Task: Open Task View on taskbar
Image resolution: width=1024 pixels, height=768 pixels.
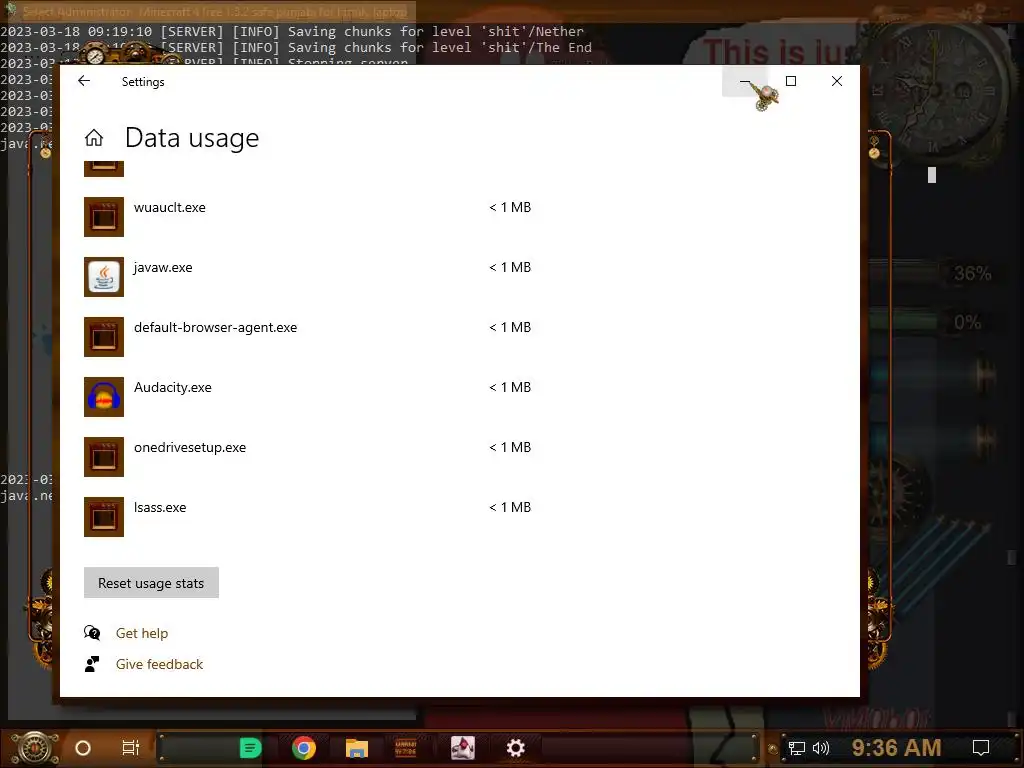Action: [x=131, y=748]
